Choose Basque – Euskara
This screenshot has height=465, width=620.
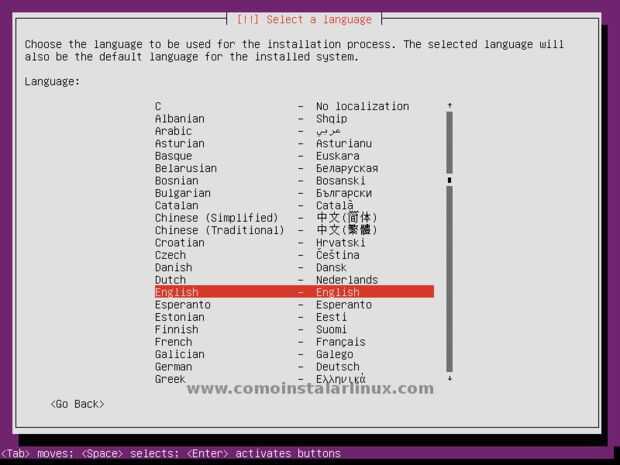click(x=294, y=156)
